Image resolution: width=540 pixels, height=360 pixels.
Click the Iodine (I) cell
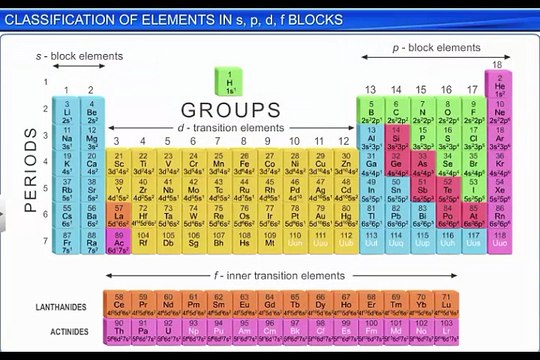pyautogui.click(x=474, y=190)
